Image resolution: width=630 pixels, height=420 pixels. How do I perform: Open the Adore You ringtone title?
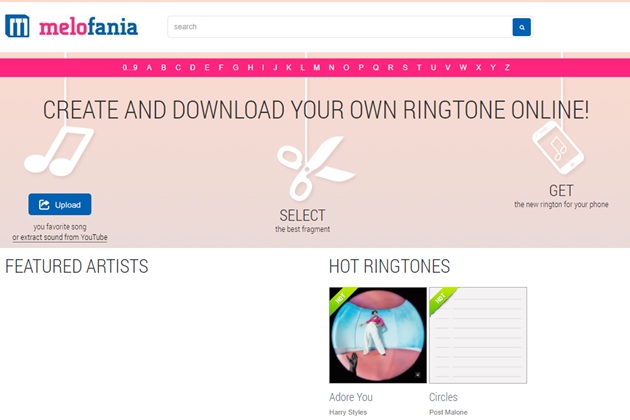[x=351, y=397]
